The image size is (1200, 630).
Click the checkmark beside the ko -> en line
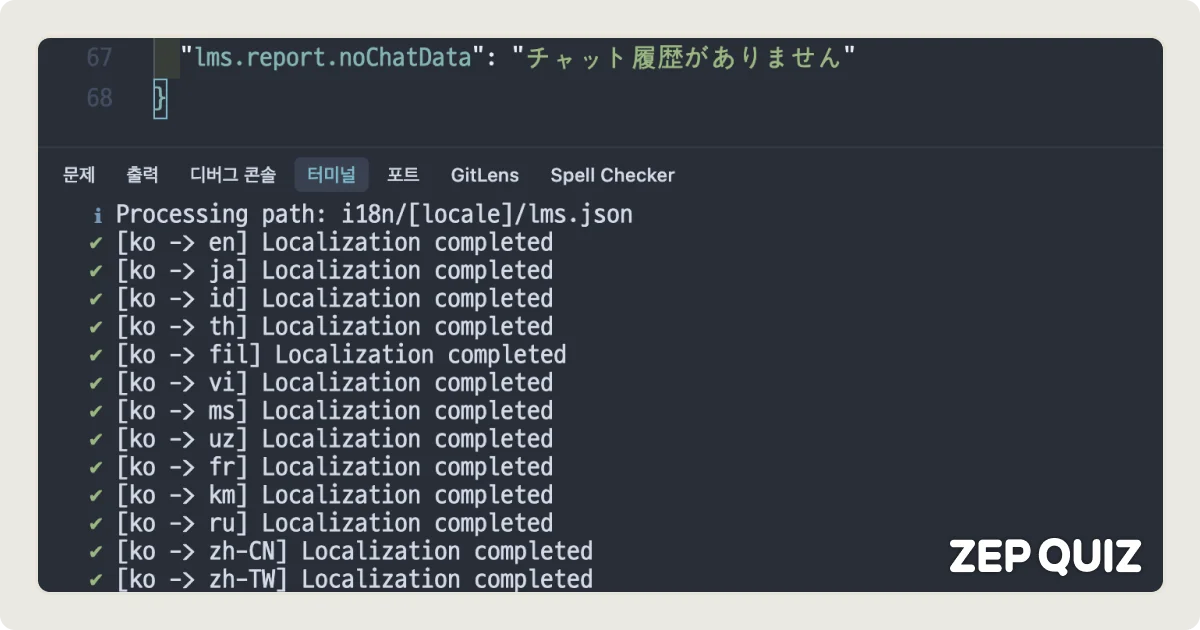[96, 243]
